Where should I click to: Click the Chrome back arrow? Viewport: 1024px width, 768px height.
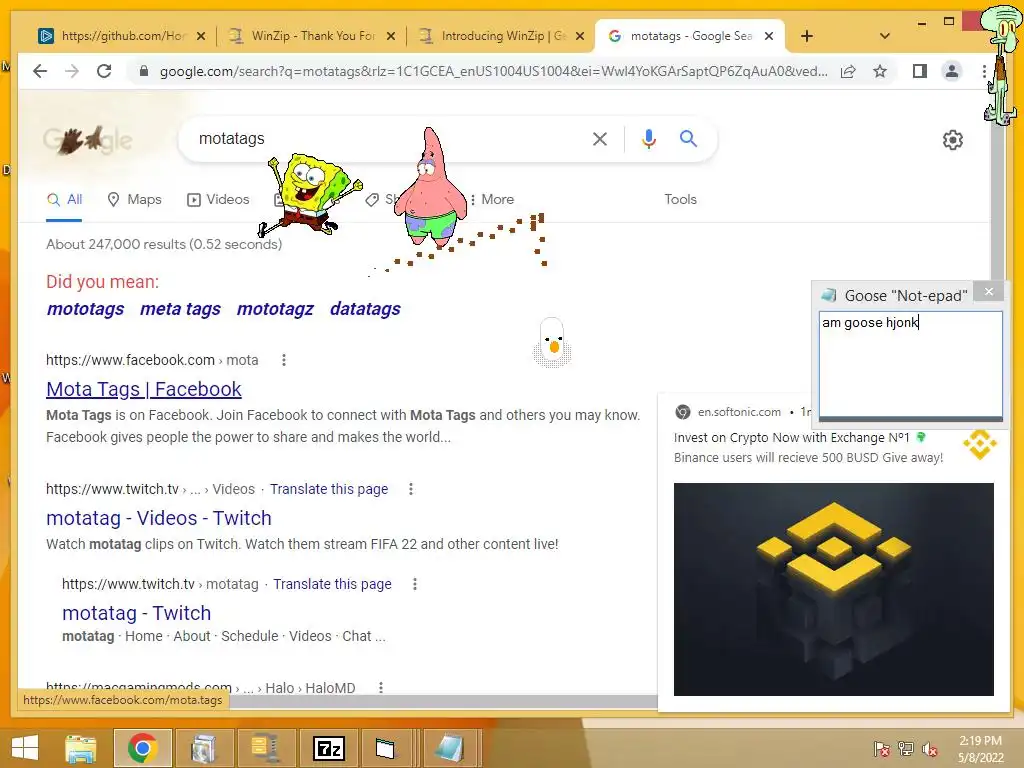40,71
